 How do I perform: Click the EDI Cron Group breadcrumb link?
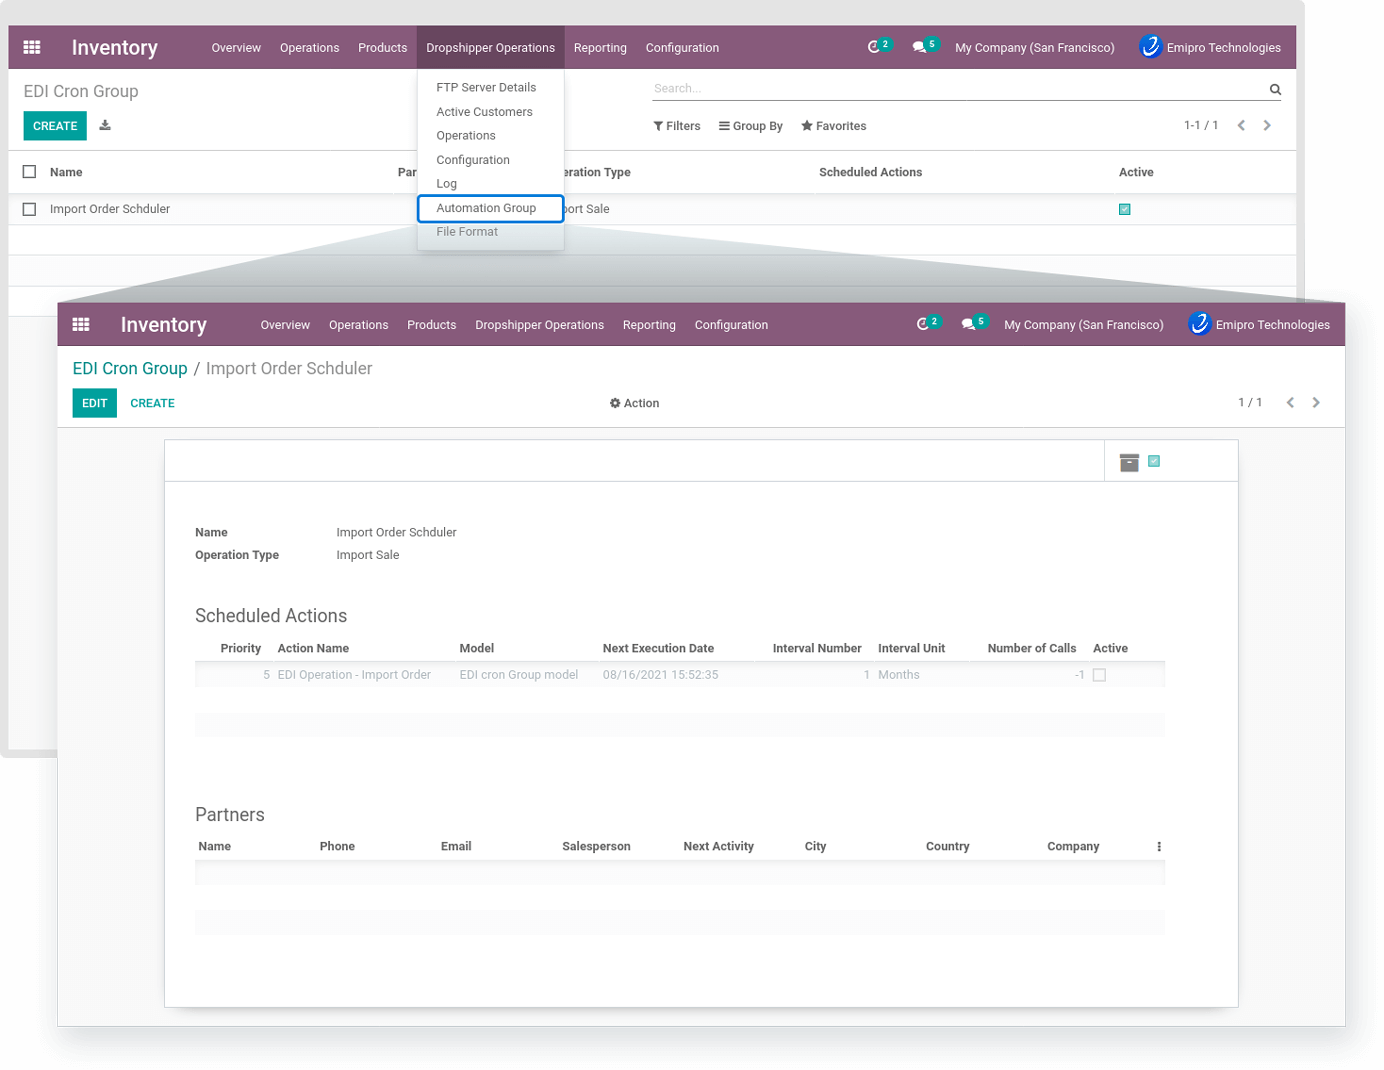[130, 369]
